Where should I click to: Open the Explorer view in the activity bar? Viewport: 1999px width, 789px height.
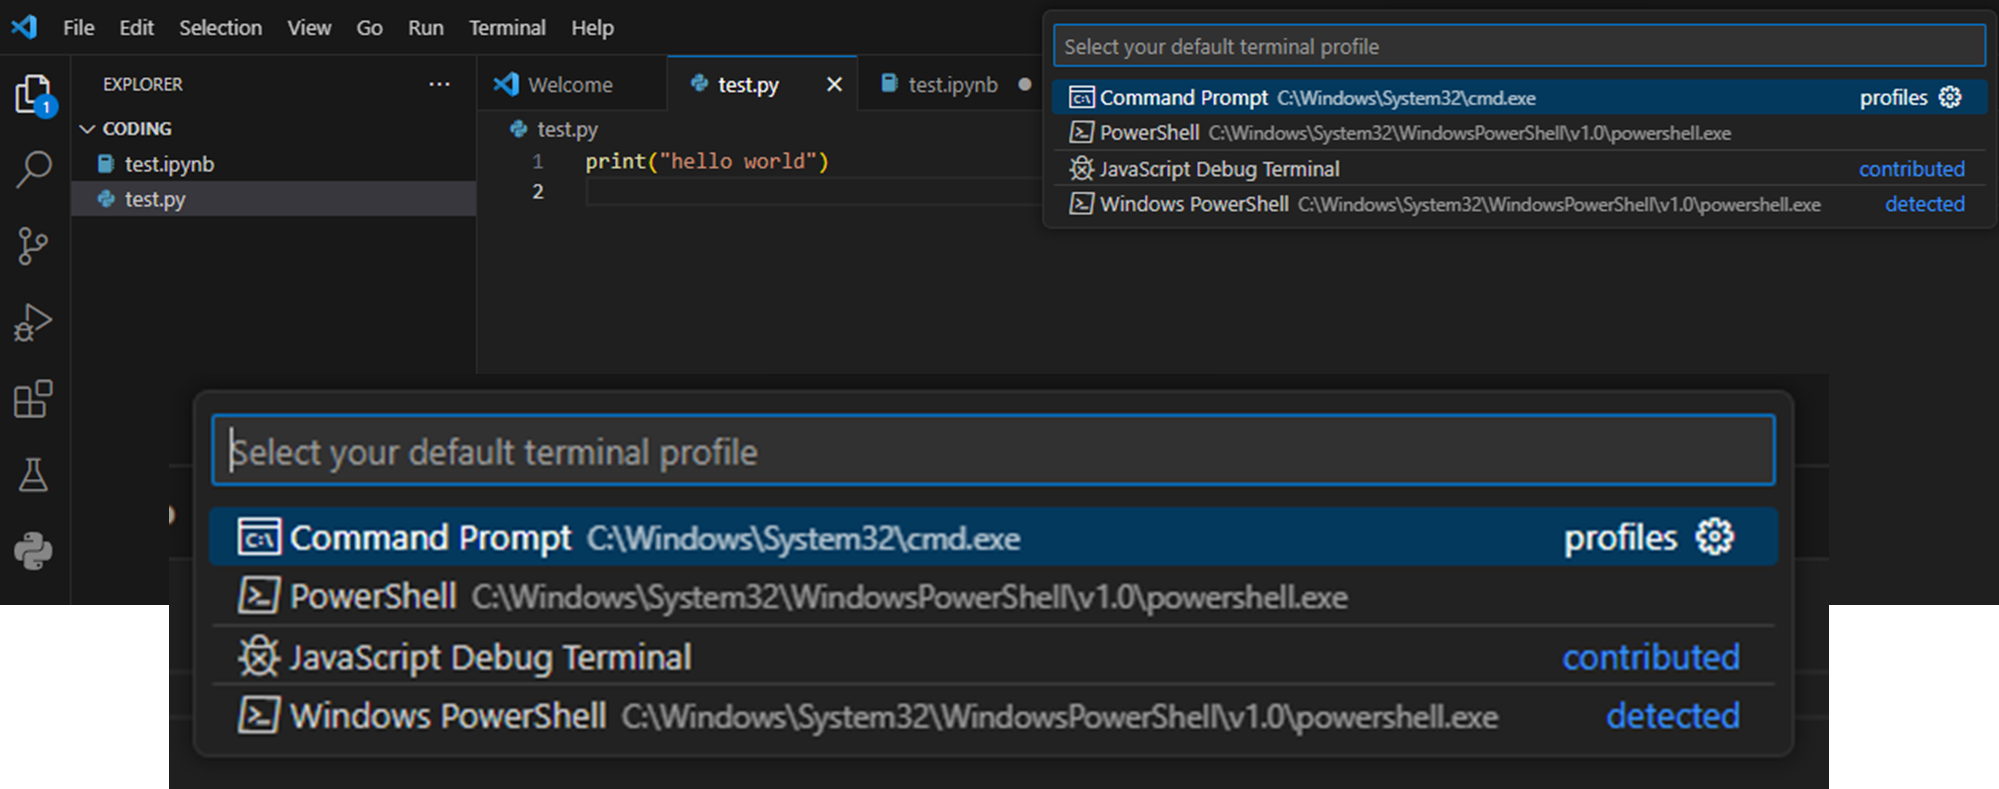click(x=35, y=95)
